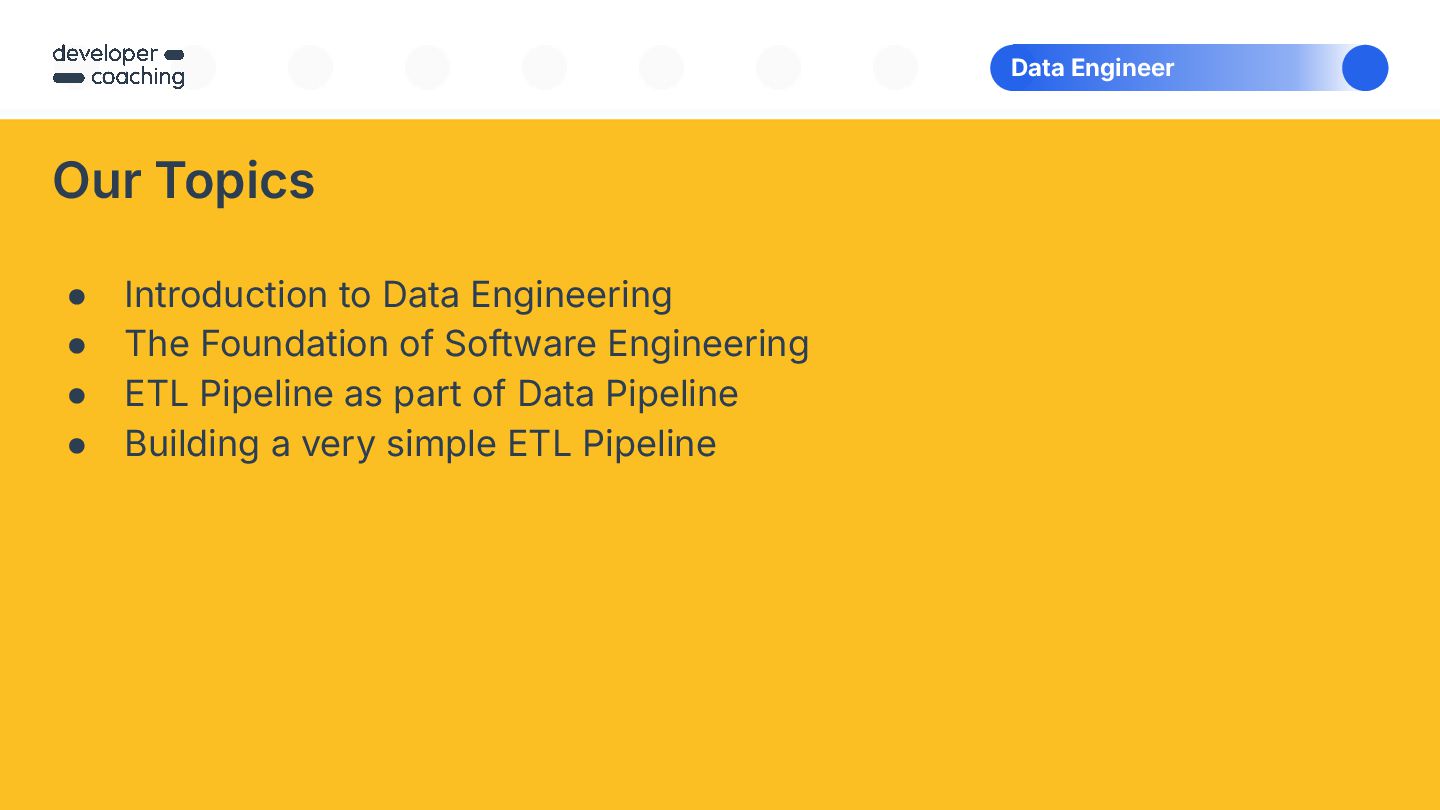Click the faint gray circle partly behind the logo

click(x=199, y=68)
